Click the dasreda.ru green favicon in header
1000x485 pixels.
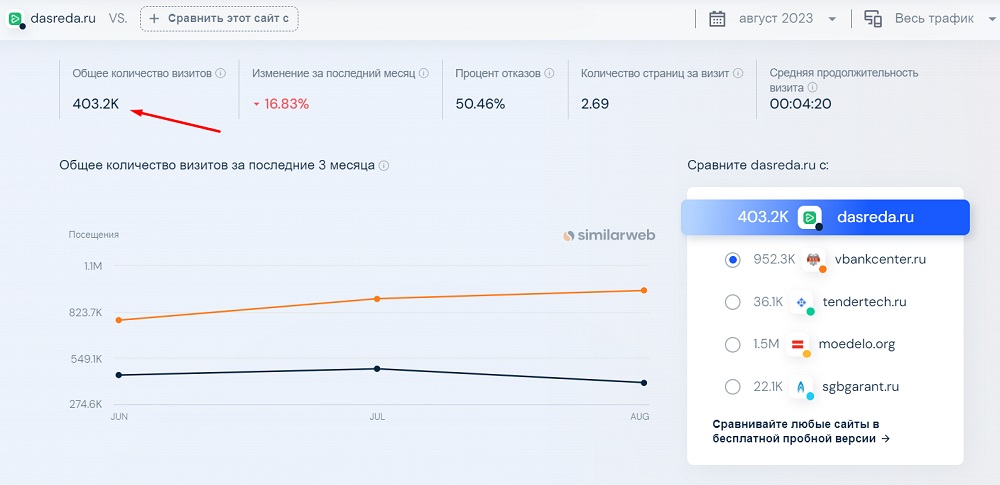click(x=15, y=19)
